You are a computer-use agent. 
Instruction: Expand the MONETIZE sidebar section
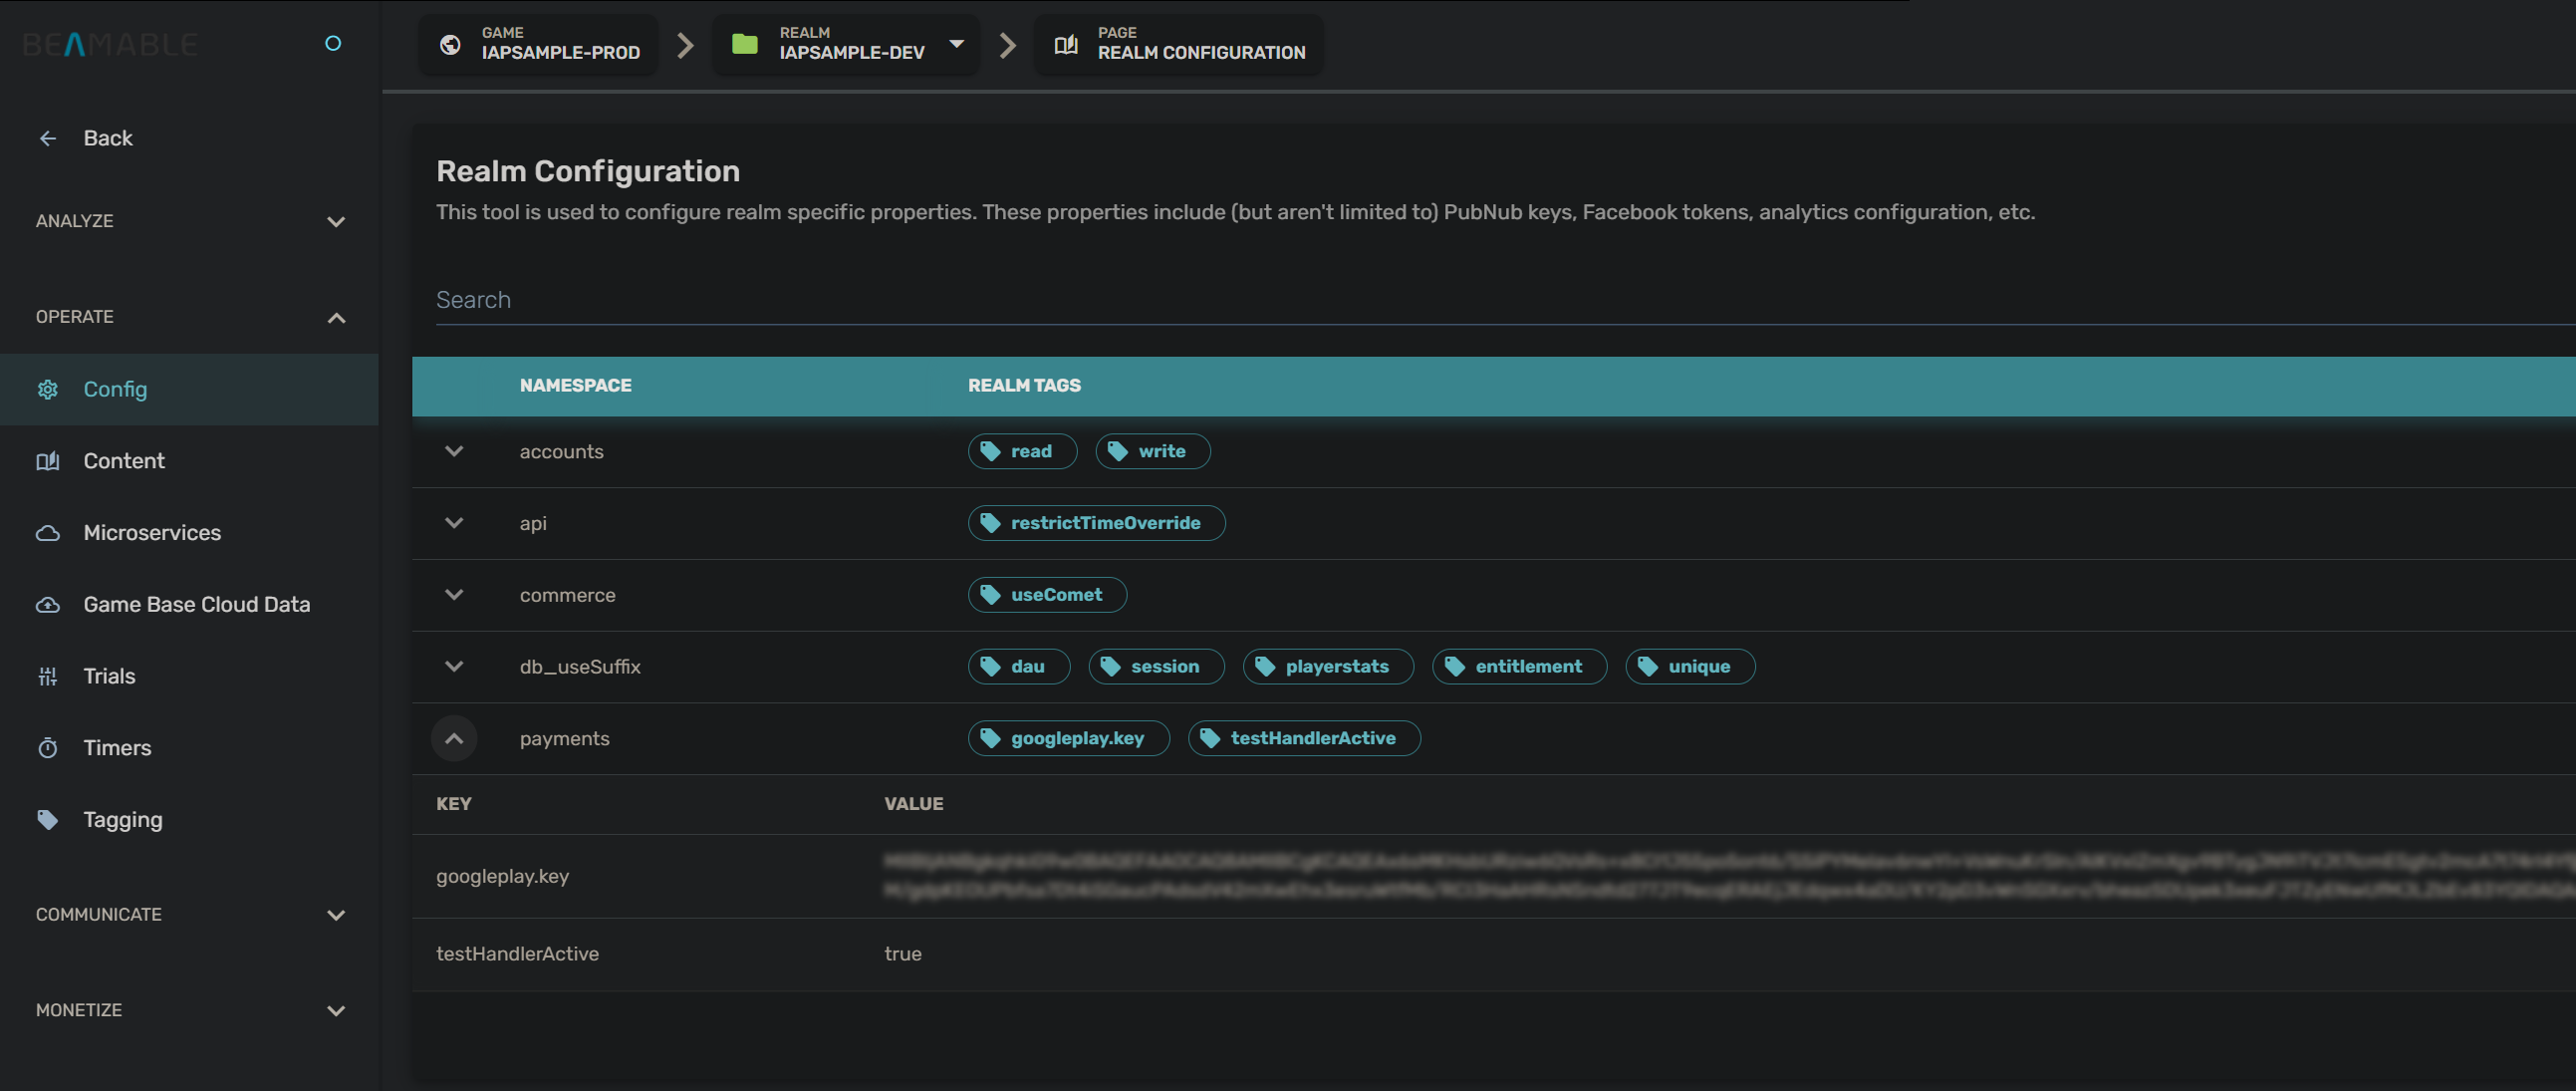point(336,1011)
